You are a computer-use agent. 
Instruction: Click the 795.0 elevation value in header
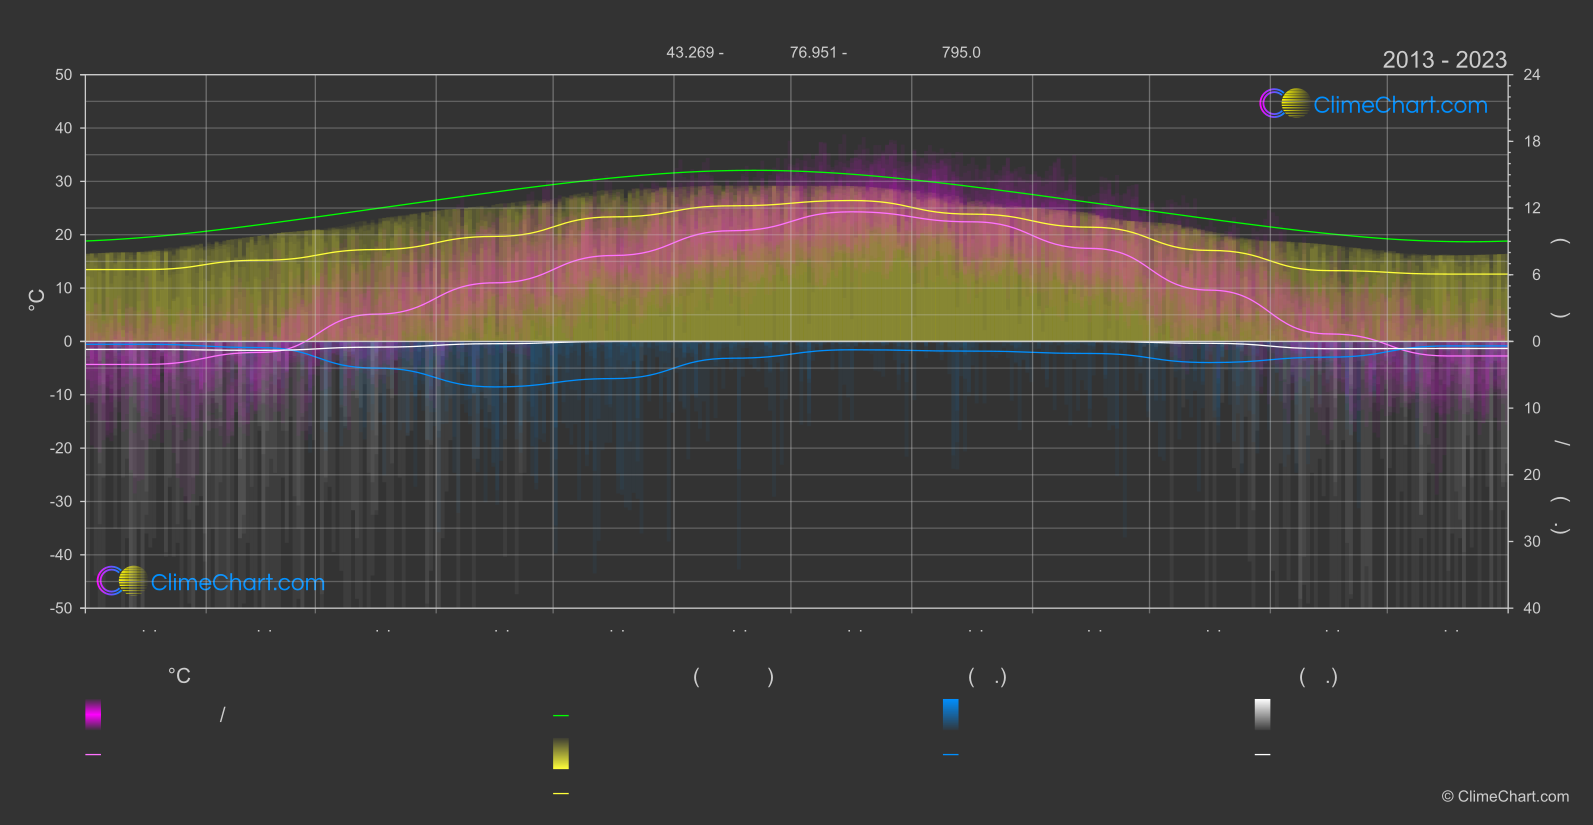[x=961, y=52]
